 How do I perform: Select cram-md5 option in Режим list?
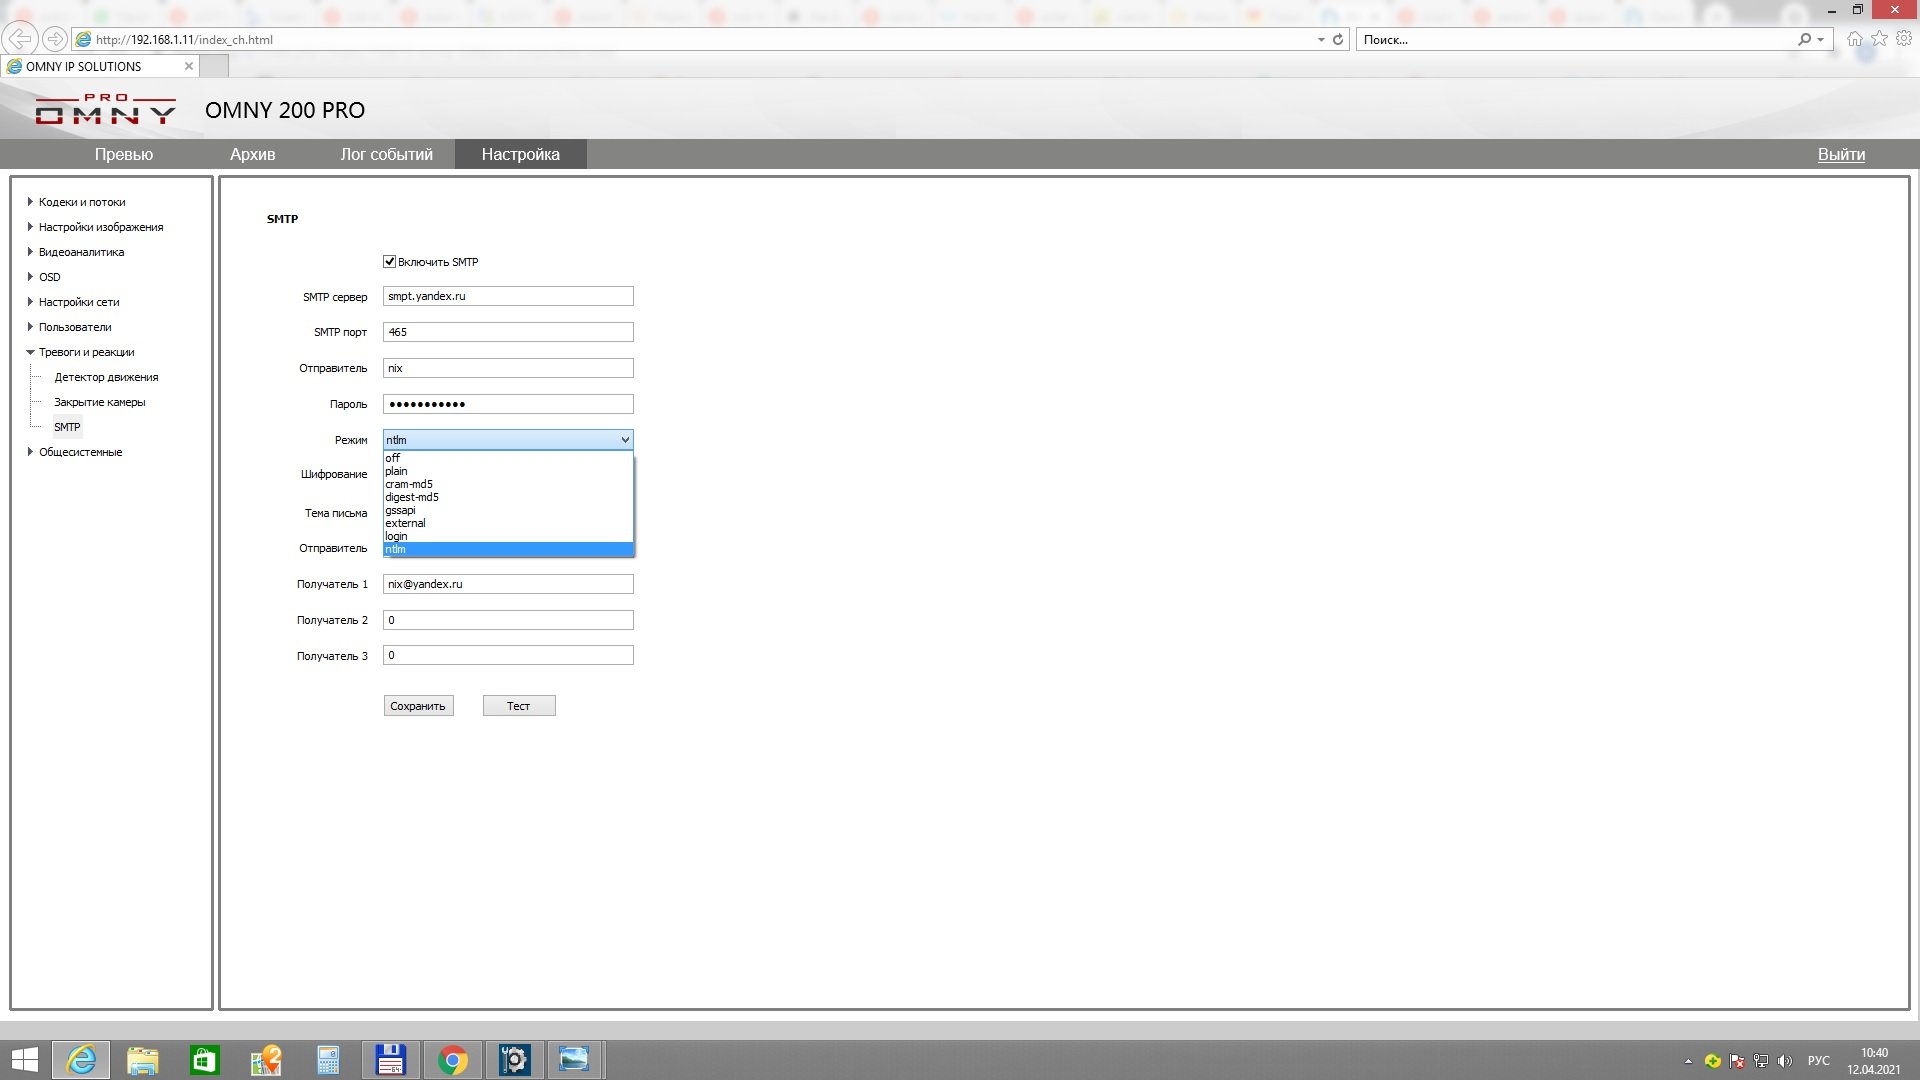(409, 484)
